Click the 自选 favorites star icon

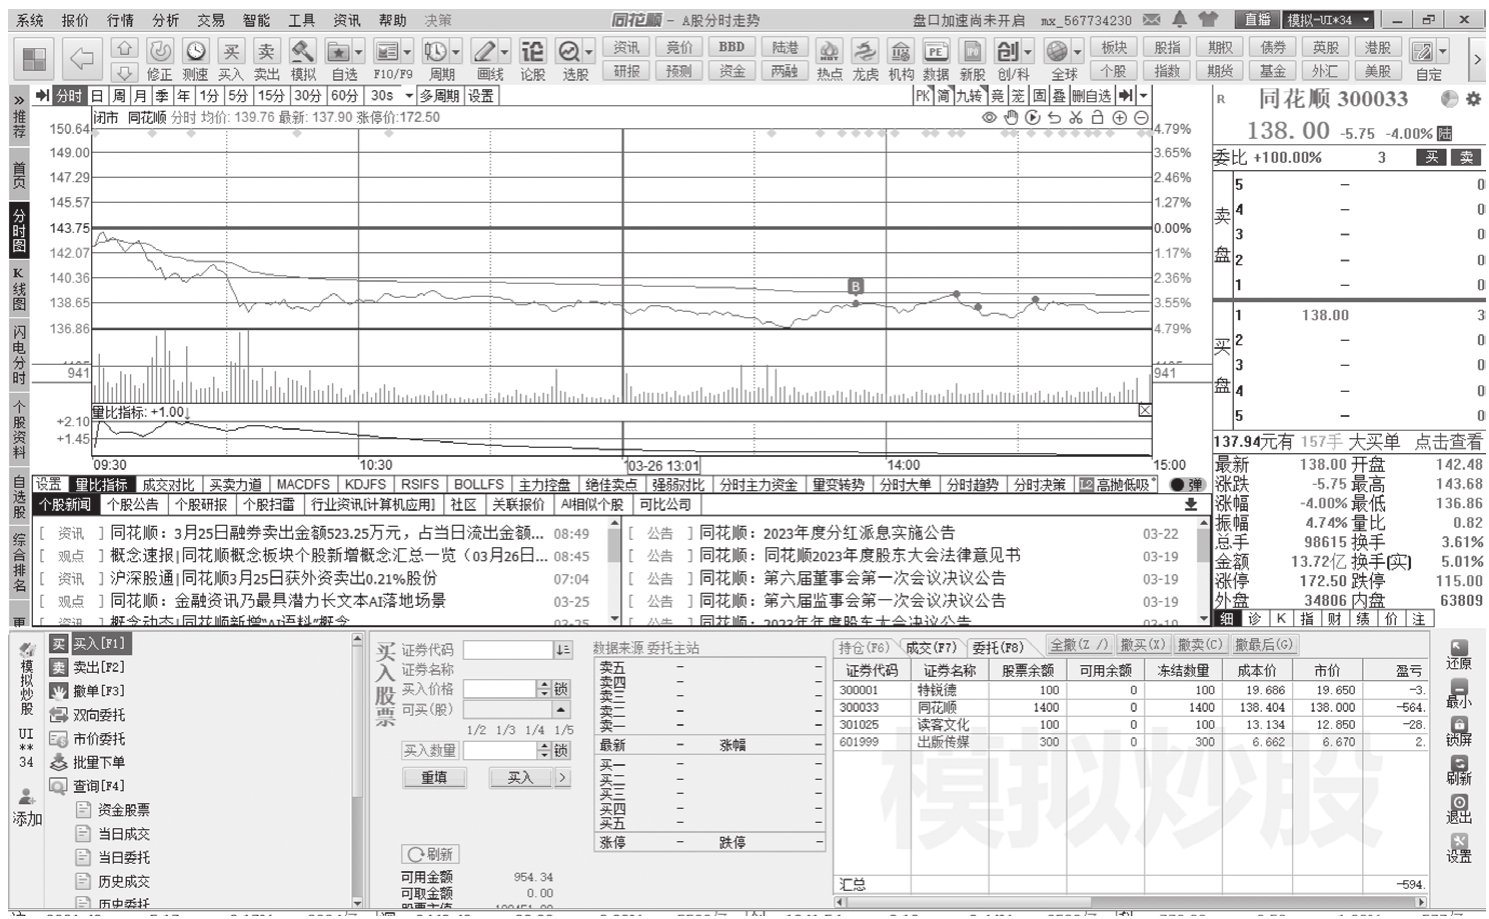[338, 51]
